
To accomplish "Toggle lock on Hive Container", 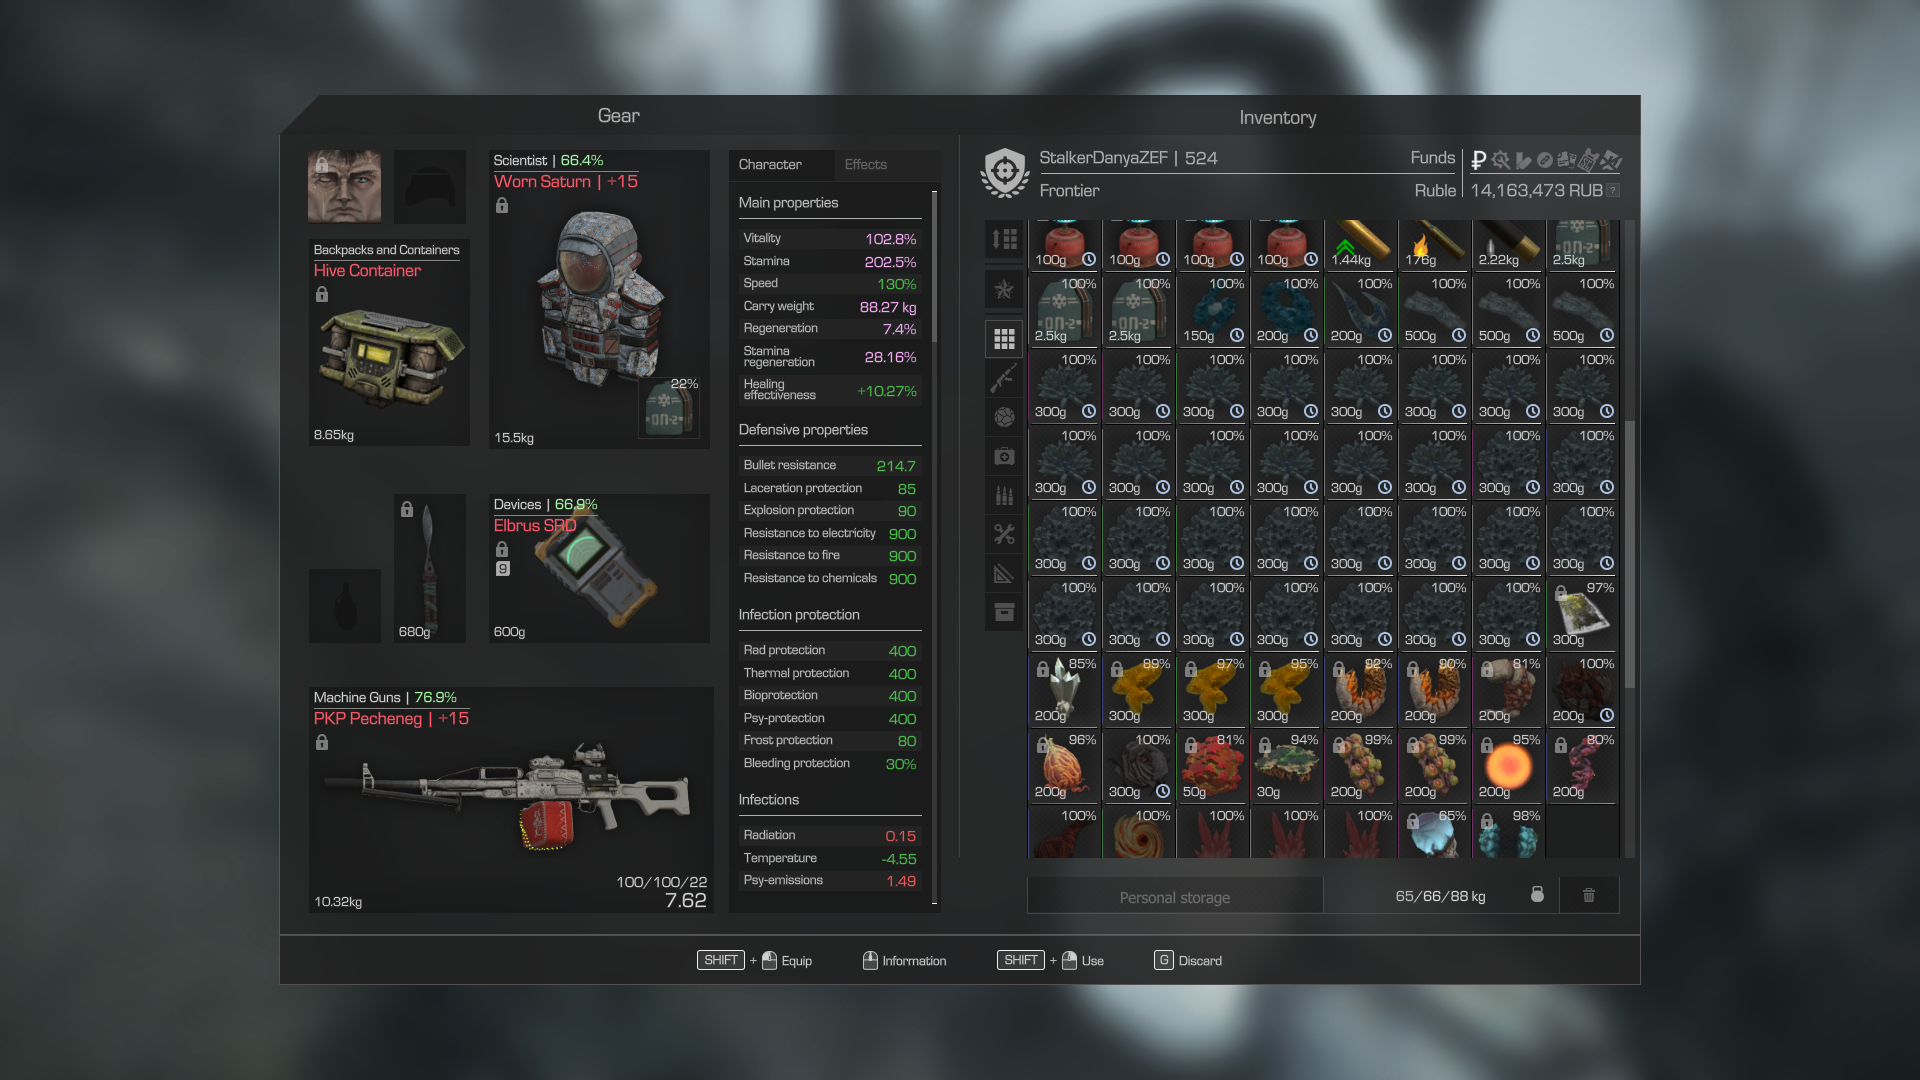I will pos(322,294).
